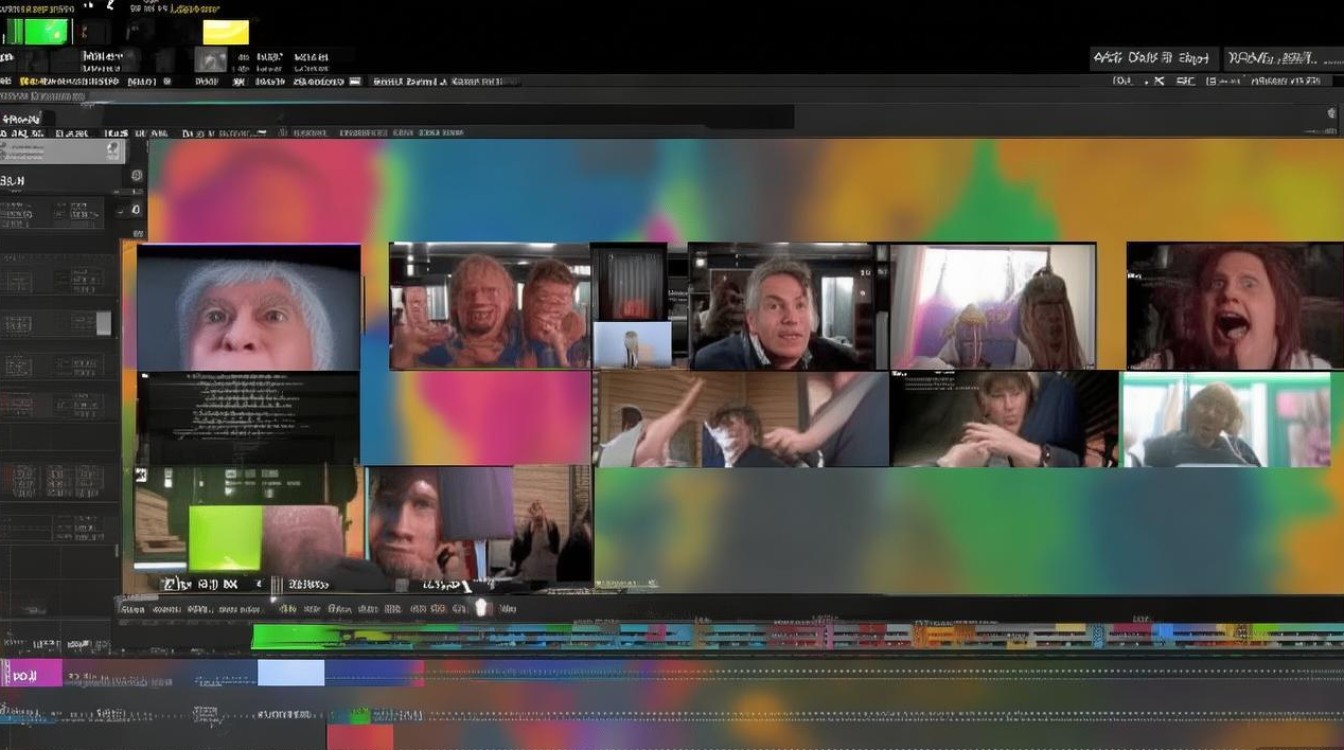Select the red clip on the bottom timeline track
The image size is (1344, 750).
(360, 737)
